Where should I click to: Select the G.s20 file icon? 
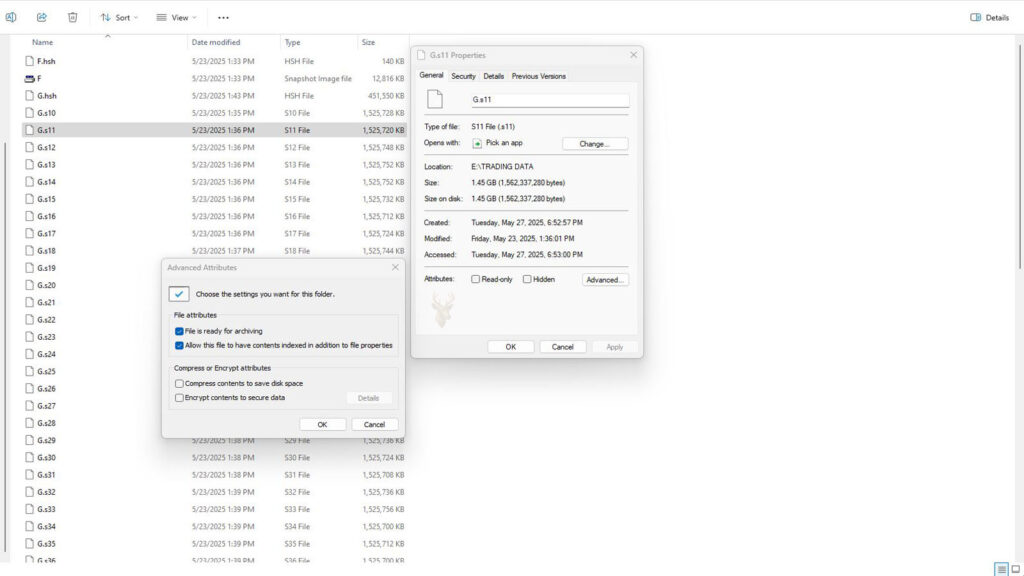point(29,285)
